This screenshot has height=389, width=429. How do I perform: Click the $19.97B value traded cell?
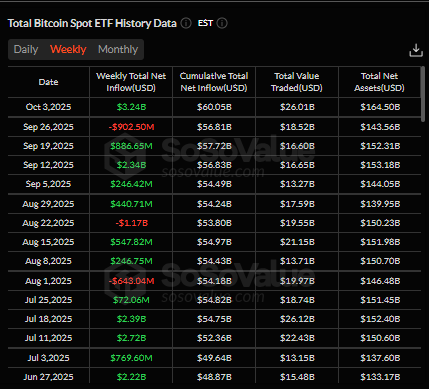coord(297,281)
